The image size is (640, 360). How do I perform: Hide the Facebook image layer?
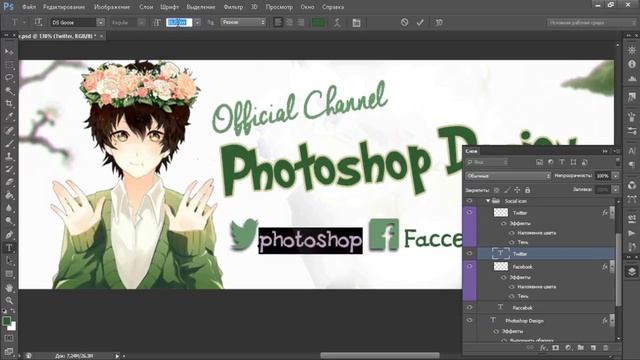[x=469, y=266]
